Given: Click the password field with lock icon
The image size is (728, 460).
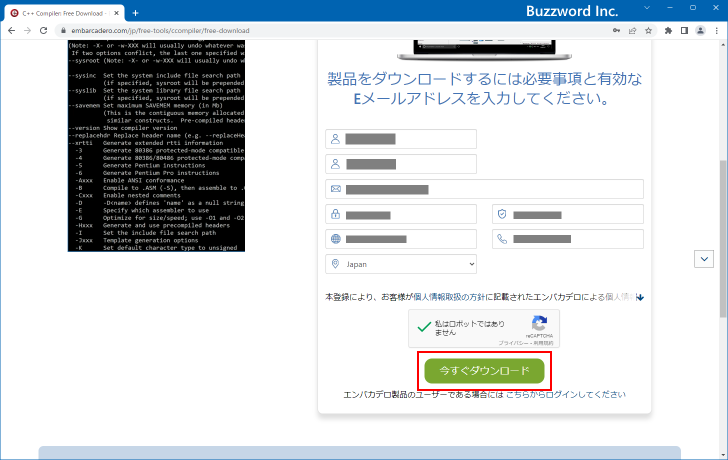Looking at the screenshot, I should point(401,214).
